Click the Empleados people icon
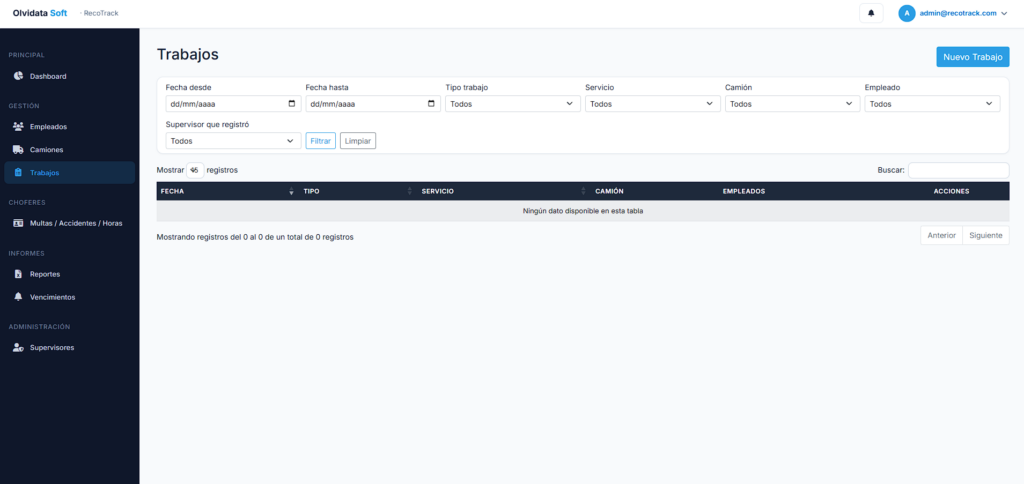Screen dimensions: 1024x484 point(18,127)
